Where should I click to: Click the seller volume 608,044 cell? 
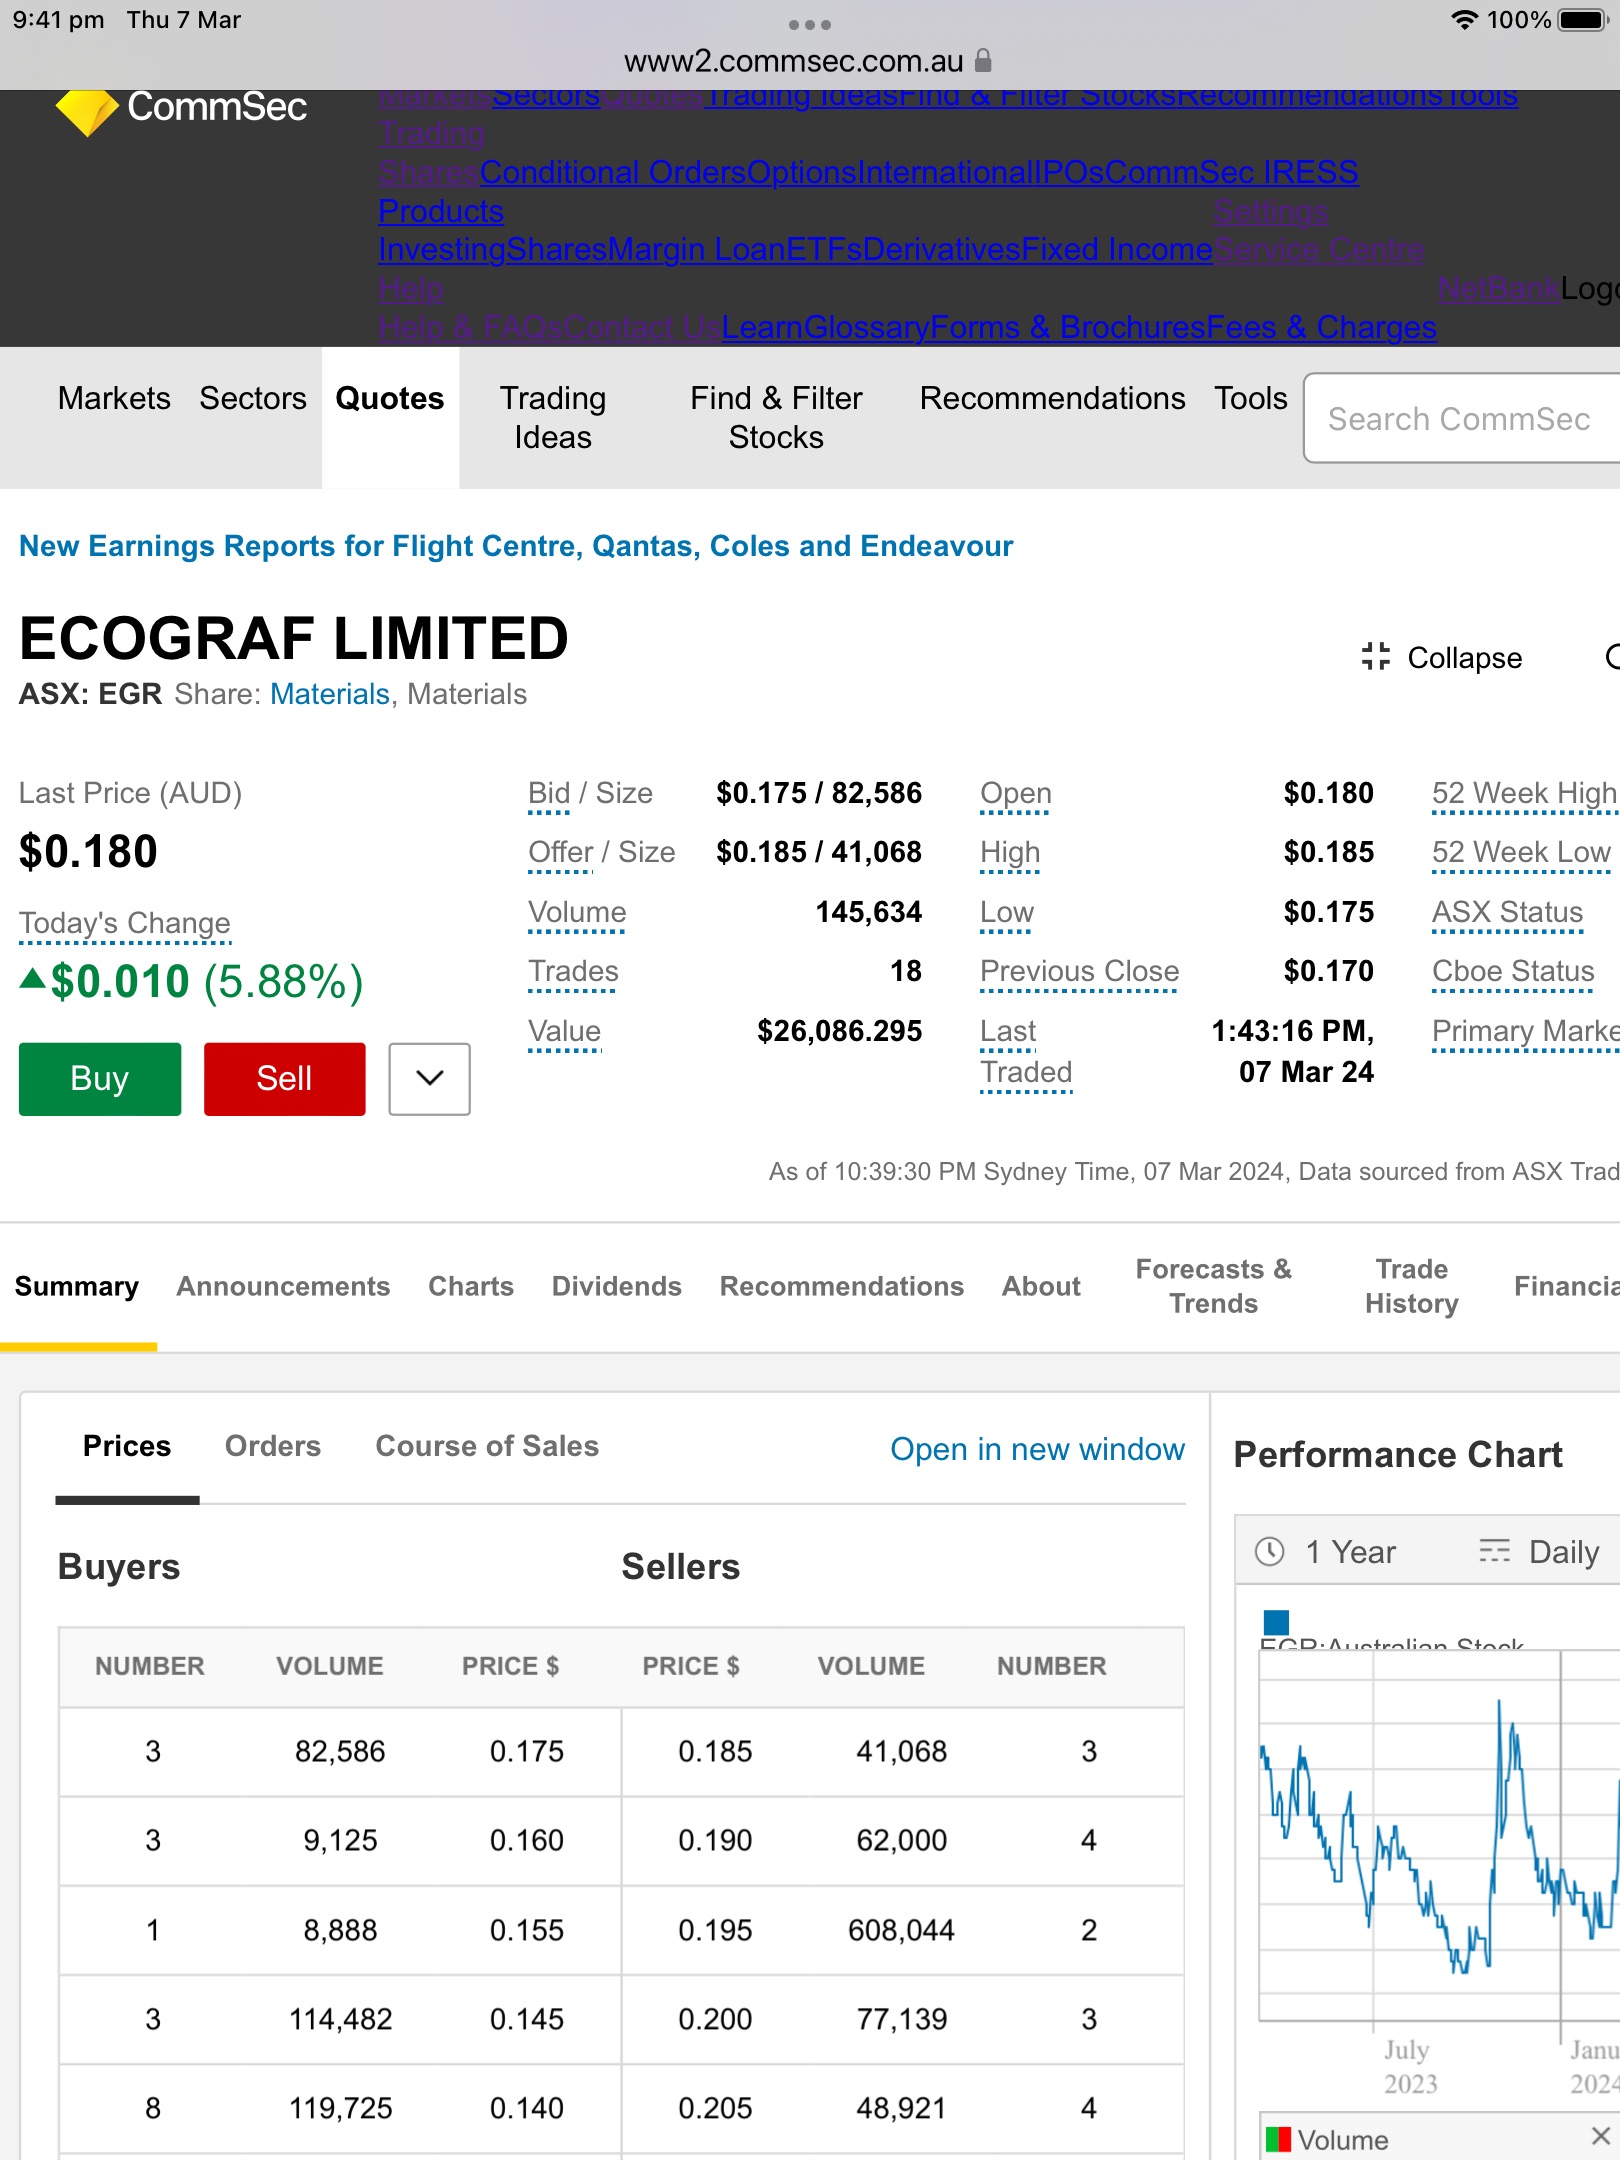pyautogui.click(x=901, y=1930)
